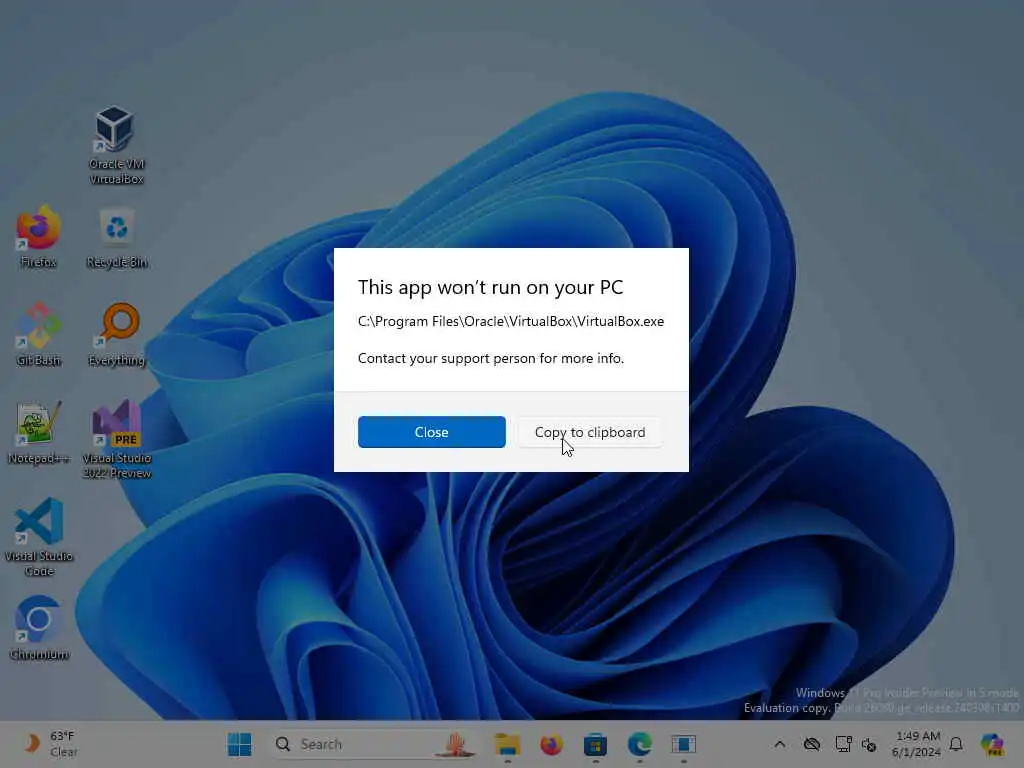Open the network status tray icon
1024x768 pixels.
coord(843,744)
